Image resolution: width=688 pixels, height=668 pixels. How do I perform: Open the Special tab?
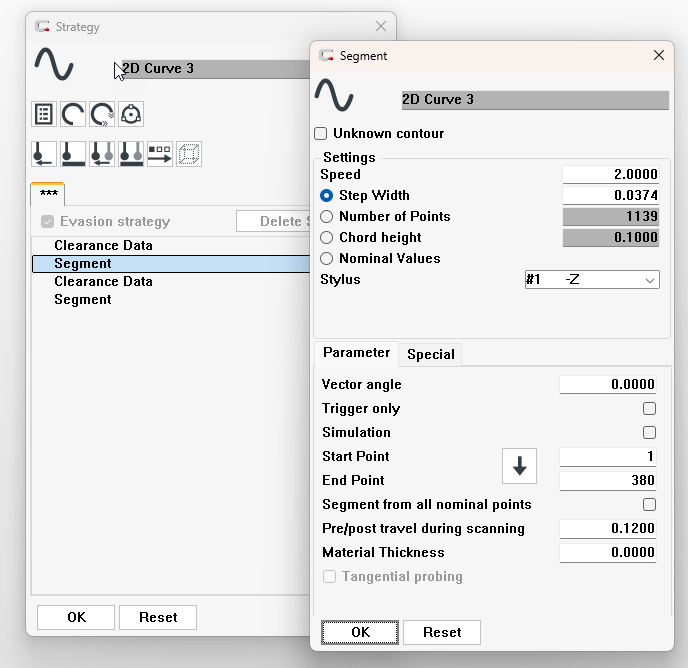pyautogui.click(x=430, y=355)
